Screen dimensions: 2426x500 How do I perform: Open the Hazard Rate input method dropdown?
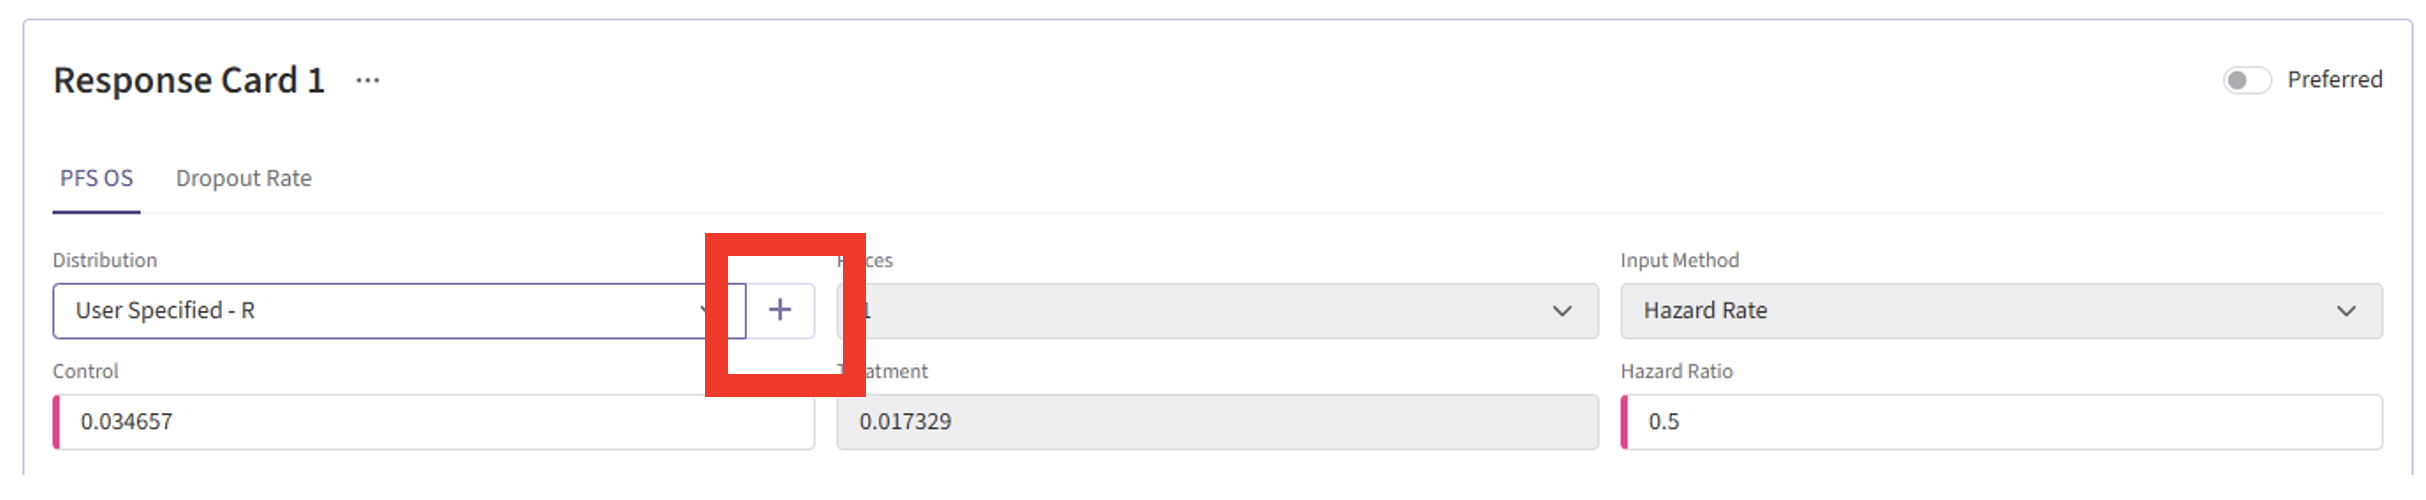[1990, 311]
